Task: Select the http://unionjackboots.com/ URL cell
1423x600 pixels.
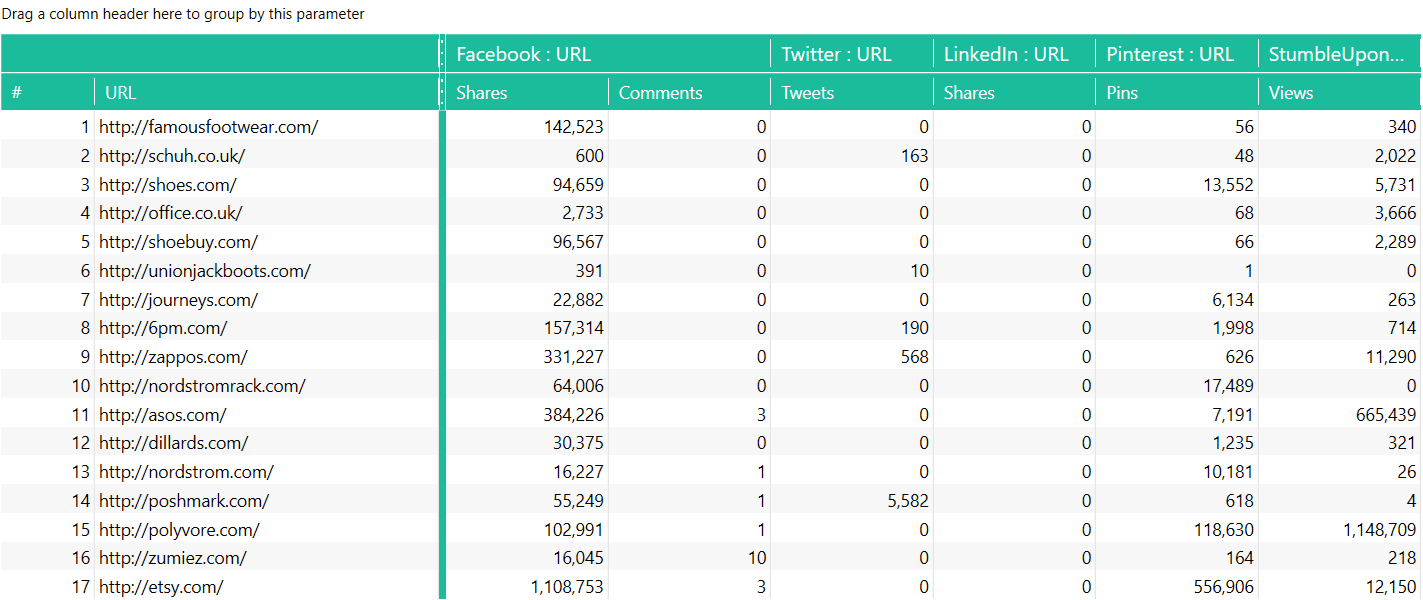Action: coord(266,271)
